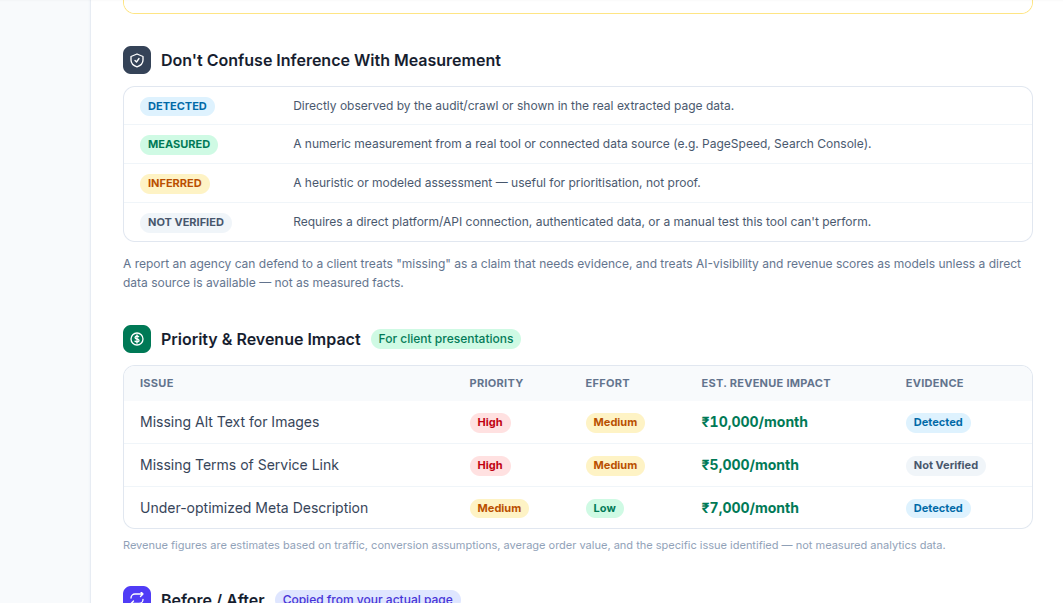Screen dimensions: 1063x603
Task: Click the ₹10,000/month revenue figure
Action: (755, 422)
